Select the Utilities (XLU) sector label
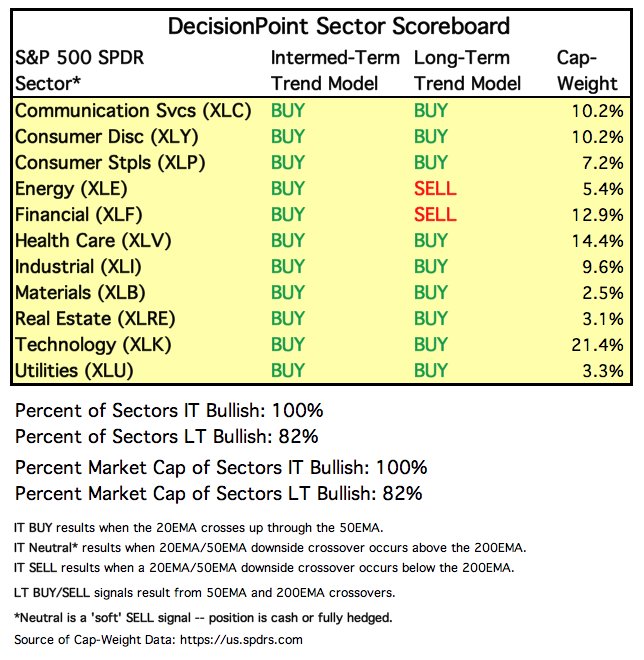The width and height of the screenshot is (644, 660). tap(74, 371)
